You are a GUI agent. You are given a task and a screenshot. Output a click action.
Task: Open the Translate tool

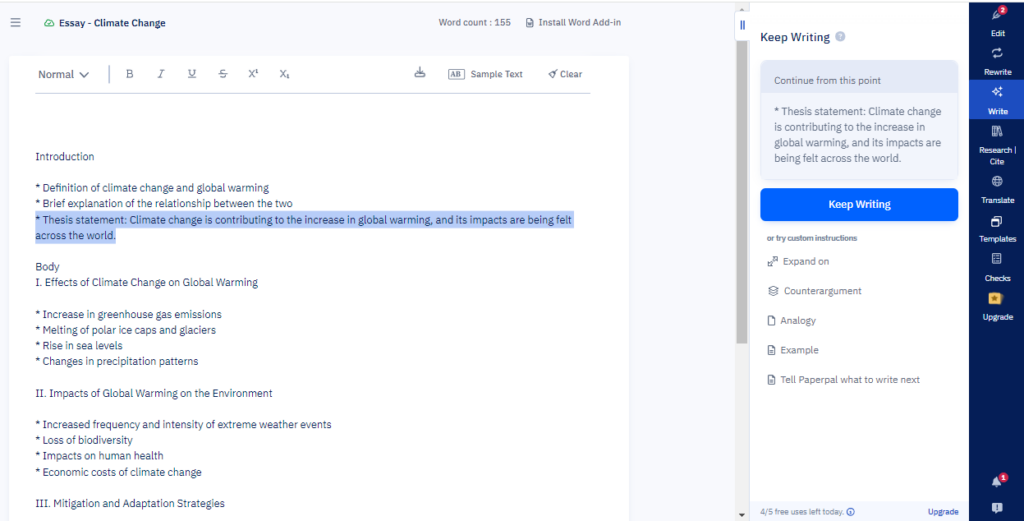[997, 187]
